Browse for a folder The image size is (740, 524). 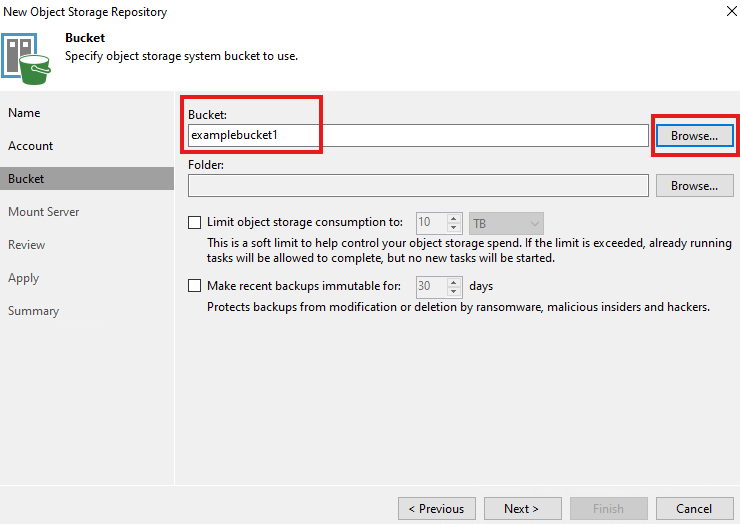tap(694, 186)
